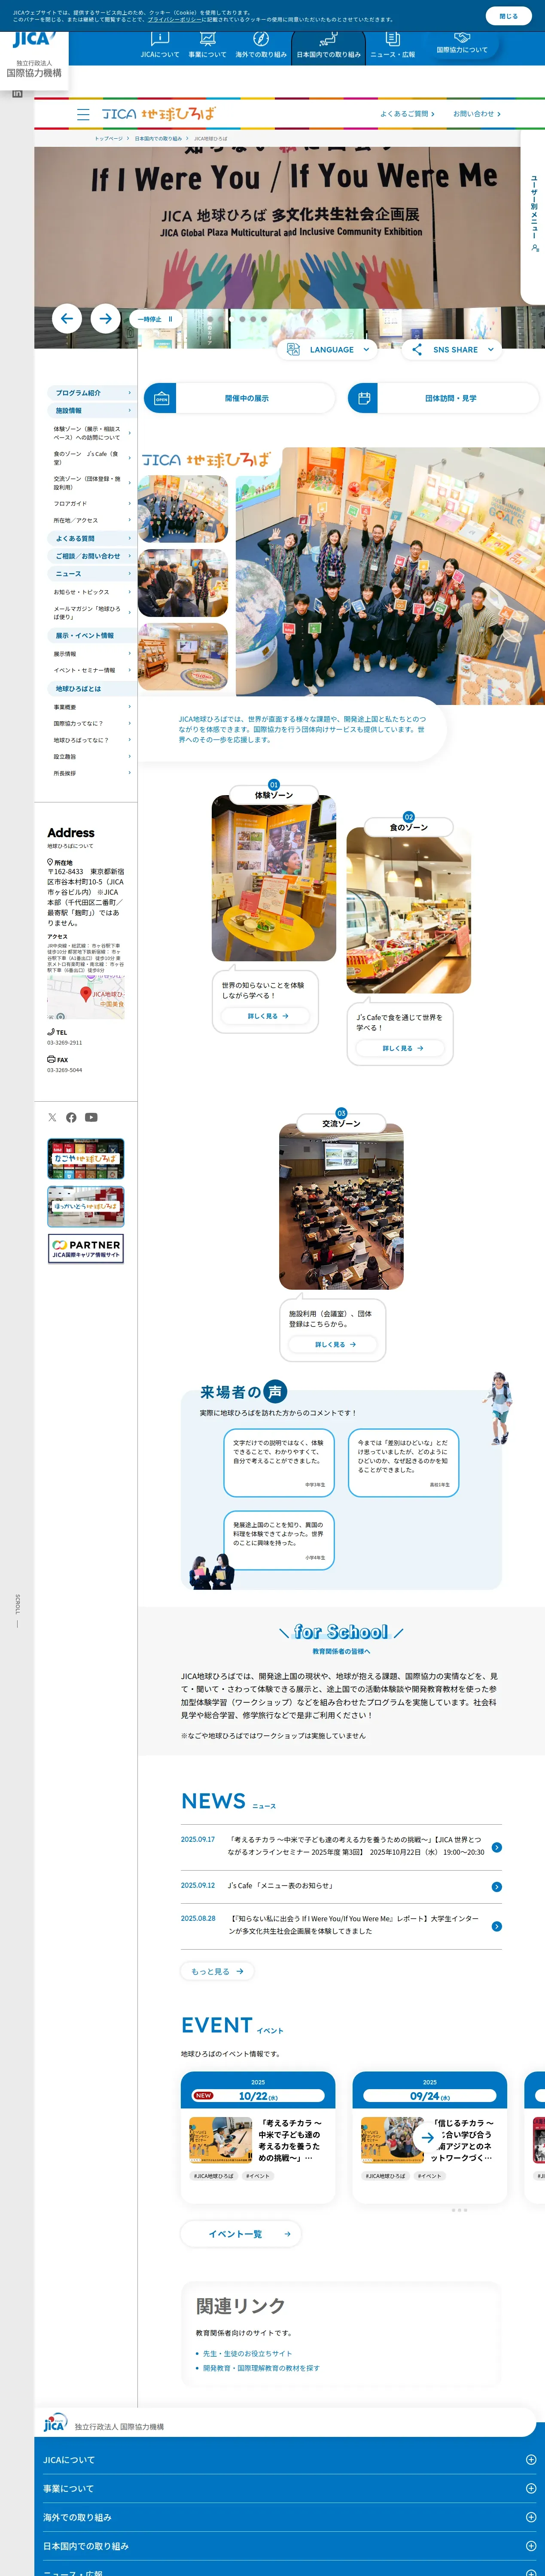Open the PARTNER career site banner
The image size is (545, 2576).
(x=86, y=1249)
